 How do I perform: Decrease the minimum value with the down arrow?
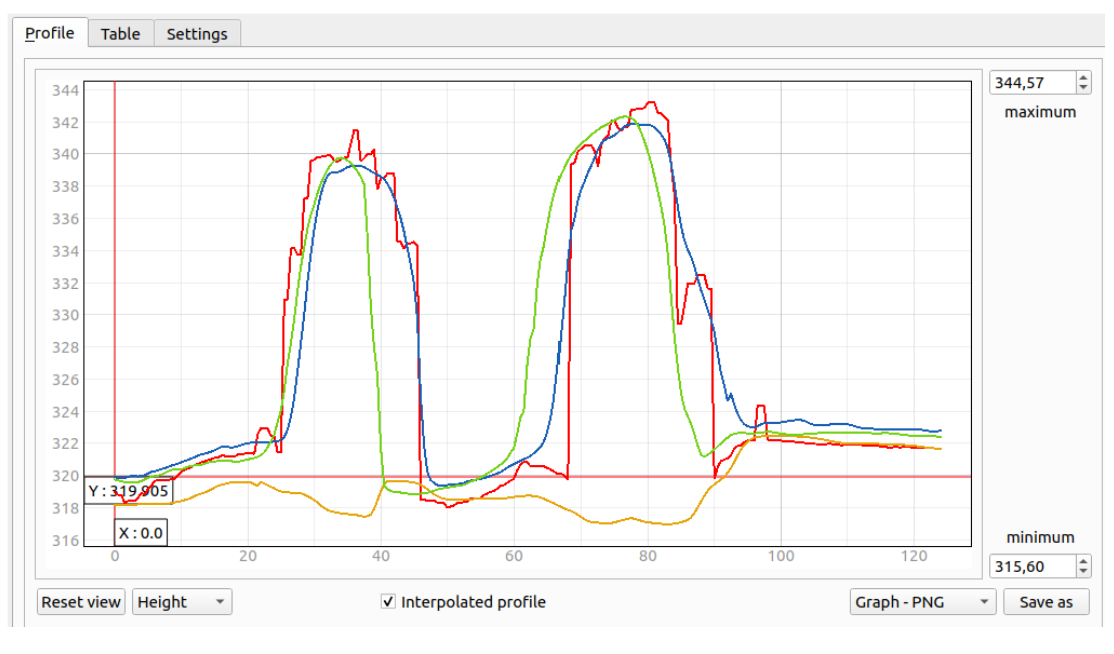[1083, 572]
